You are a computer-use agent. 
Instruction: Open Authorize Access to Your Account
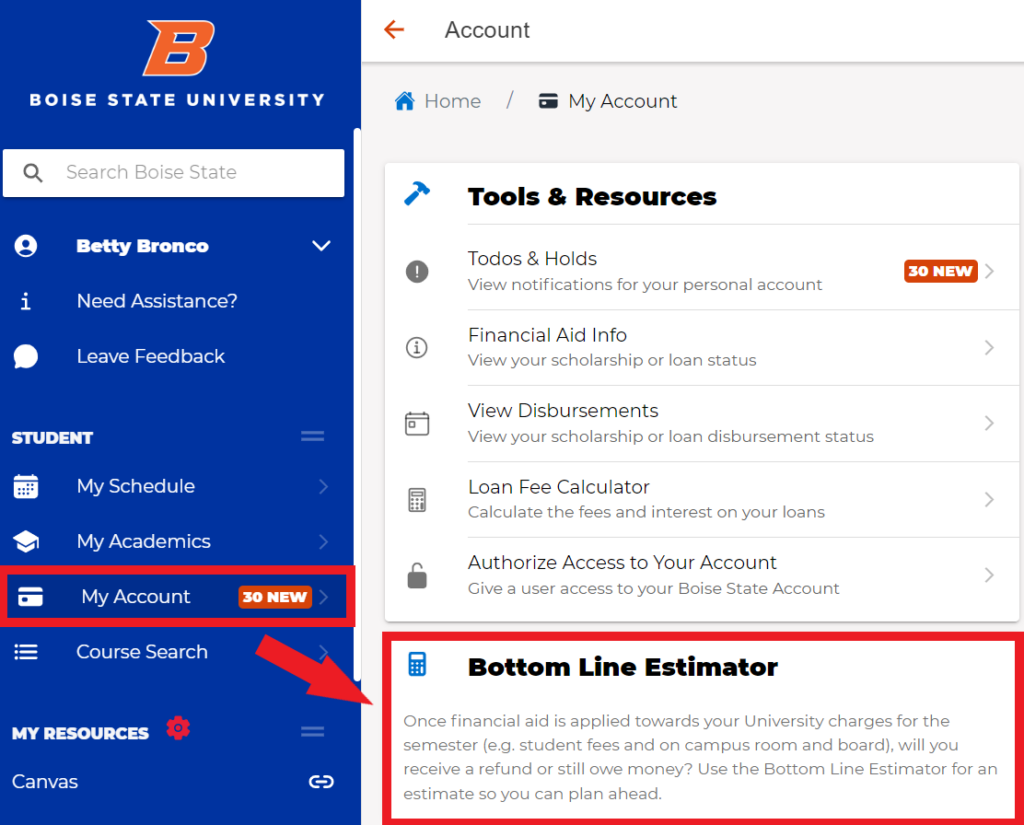pos(701,575)
